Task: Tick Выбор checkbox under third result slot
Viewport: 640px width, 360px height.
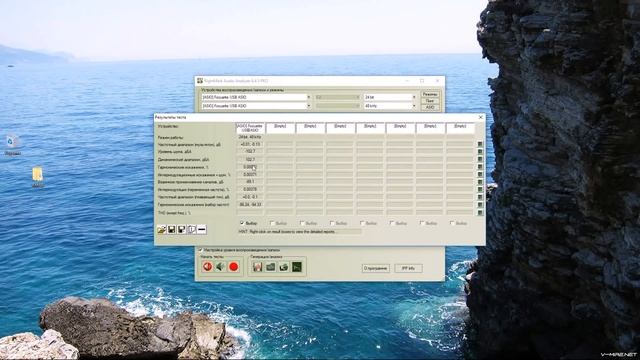Action: coord(302,223)
